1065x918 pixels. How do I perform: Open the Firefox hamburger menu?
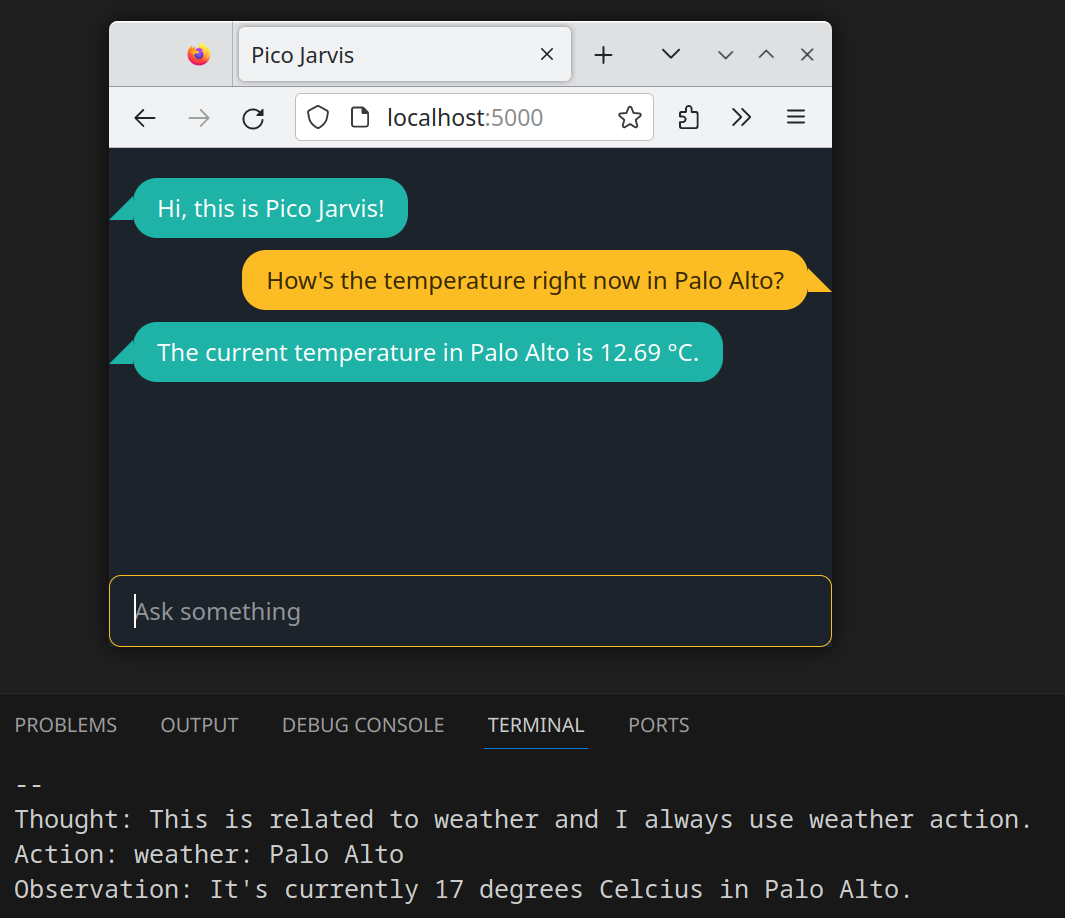pos(796,117)
